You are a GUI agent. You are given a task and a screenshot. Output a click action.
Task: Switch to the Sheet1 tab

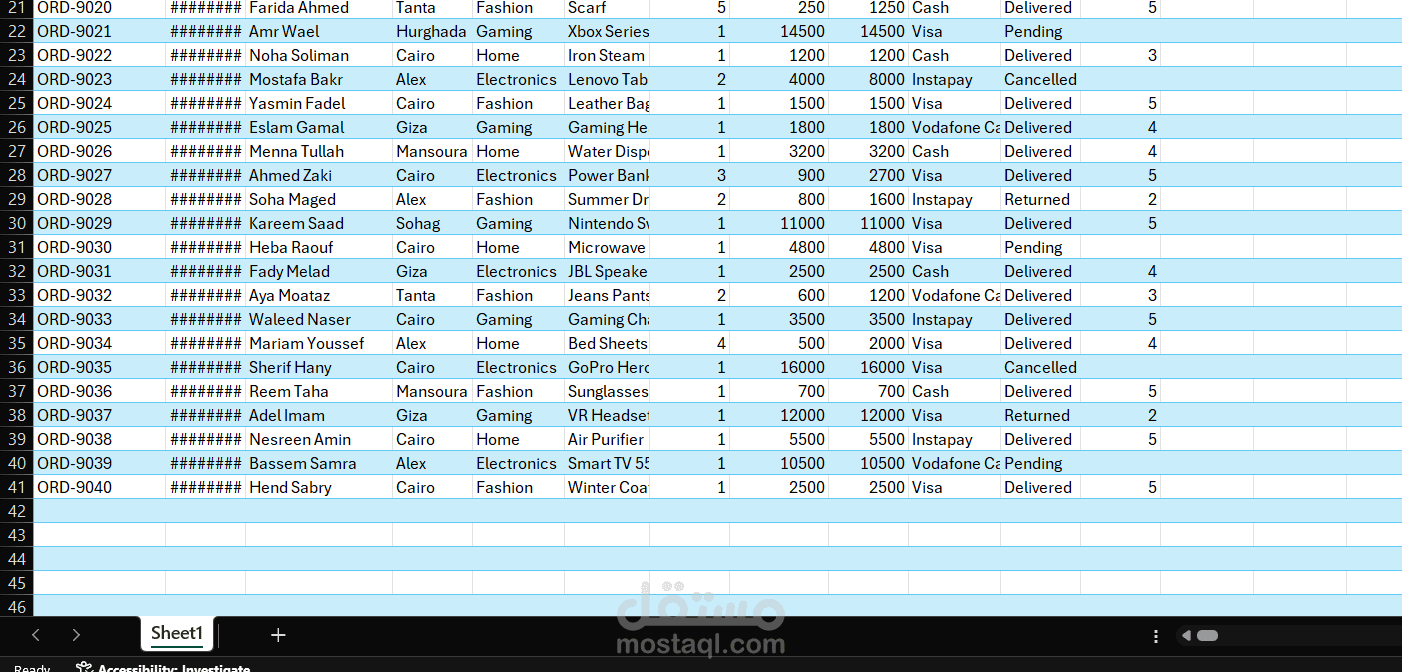point(177,633)
